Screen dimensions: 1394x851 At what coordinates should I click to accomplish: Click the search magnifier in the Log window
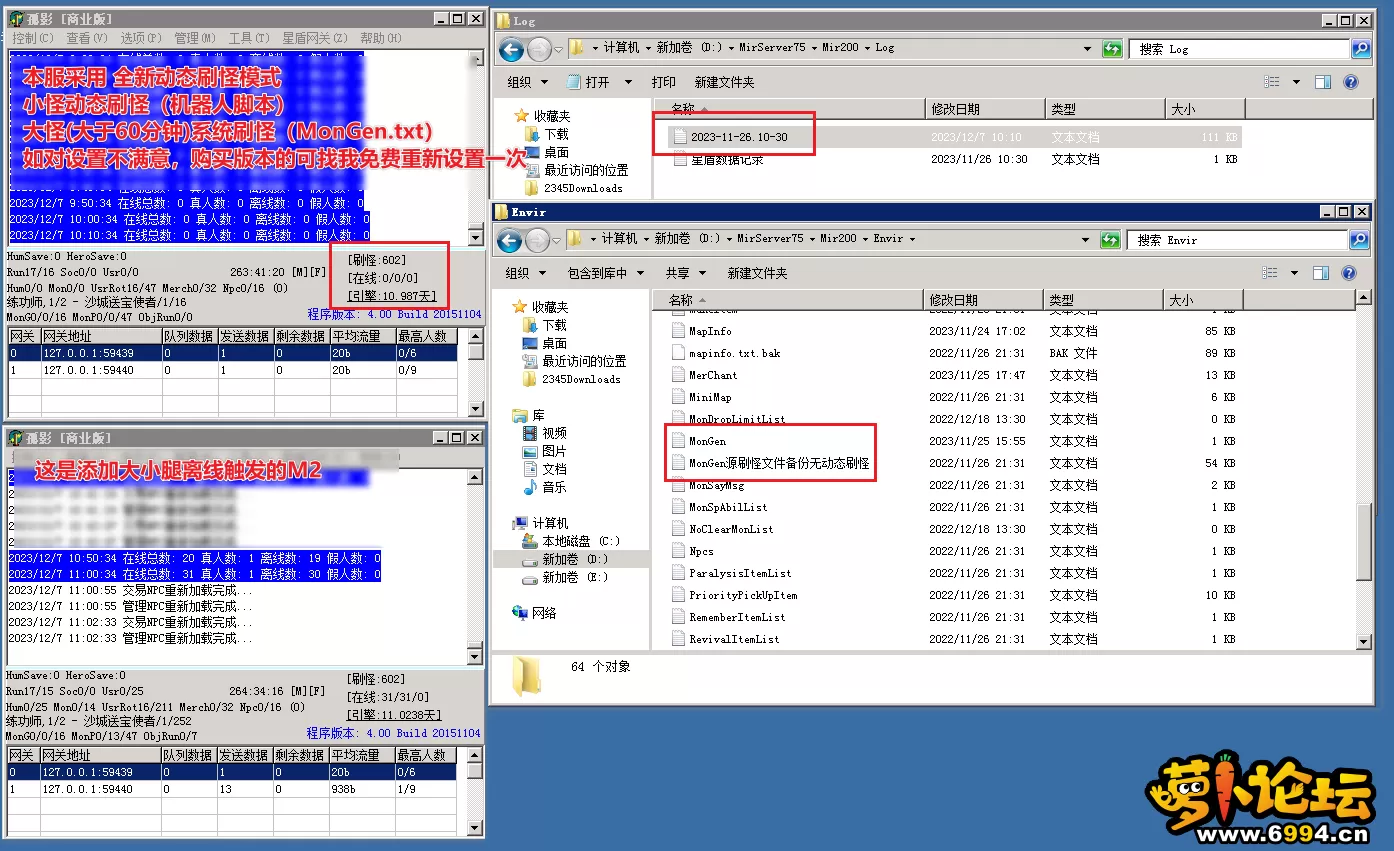(x=1360, y=48)
